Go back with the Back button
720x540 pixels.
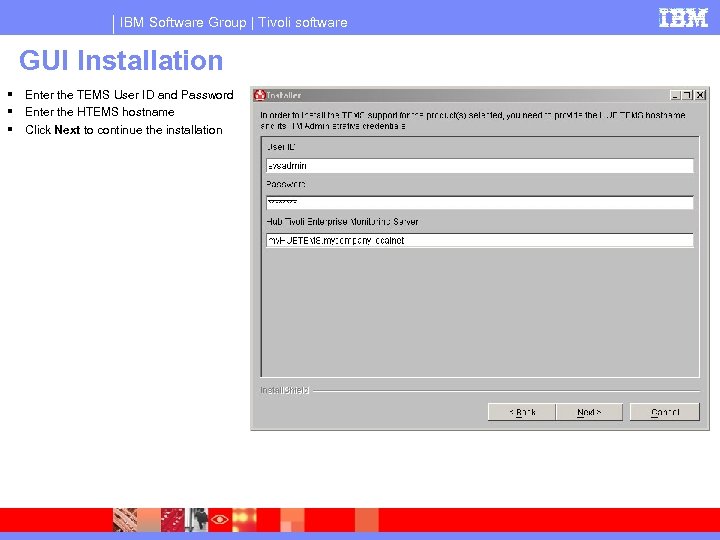pyautogui.click(x=522, y=412)
